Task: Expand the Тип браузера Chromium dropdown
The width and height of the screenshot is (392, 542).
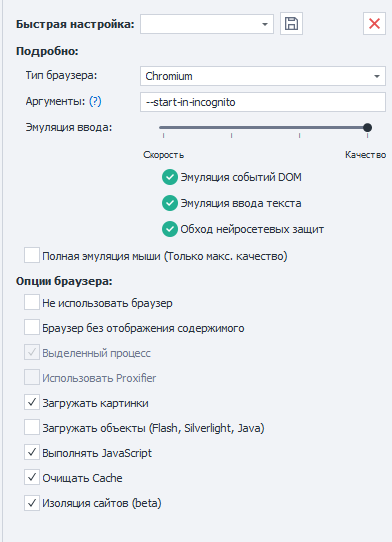Action: click(263, 76)
